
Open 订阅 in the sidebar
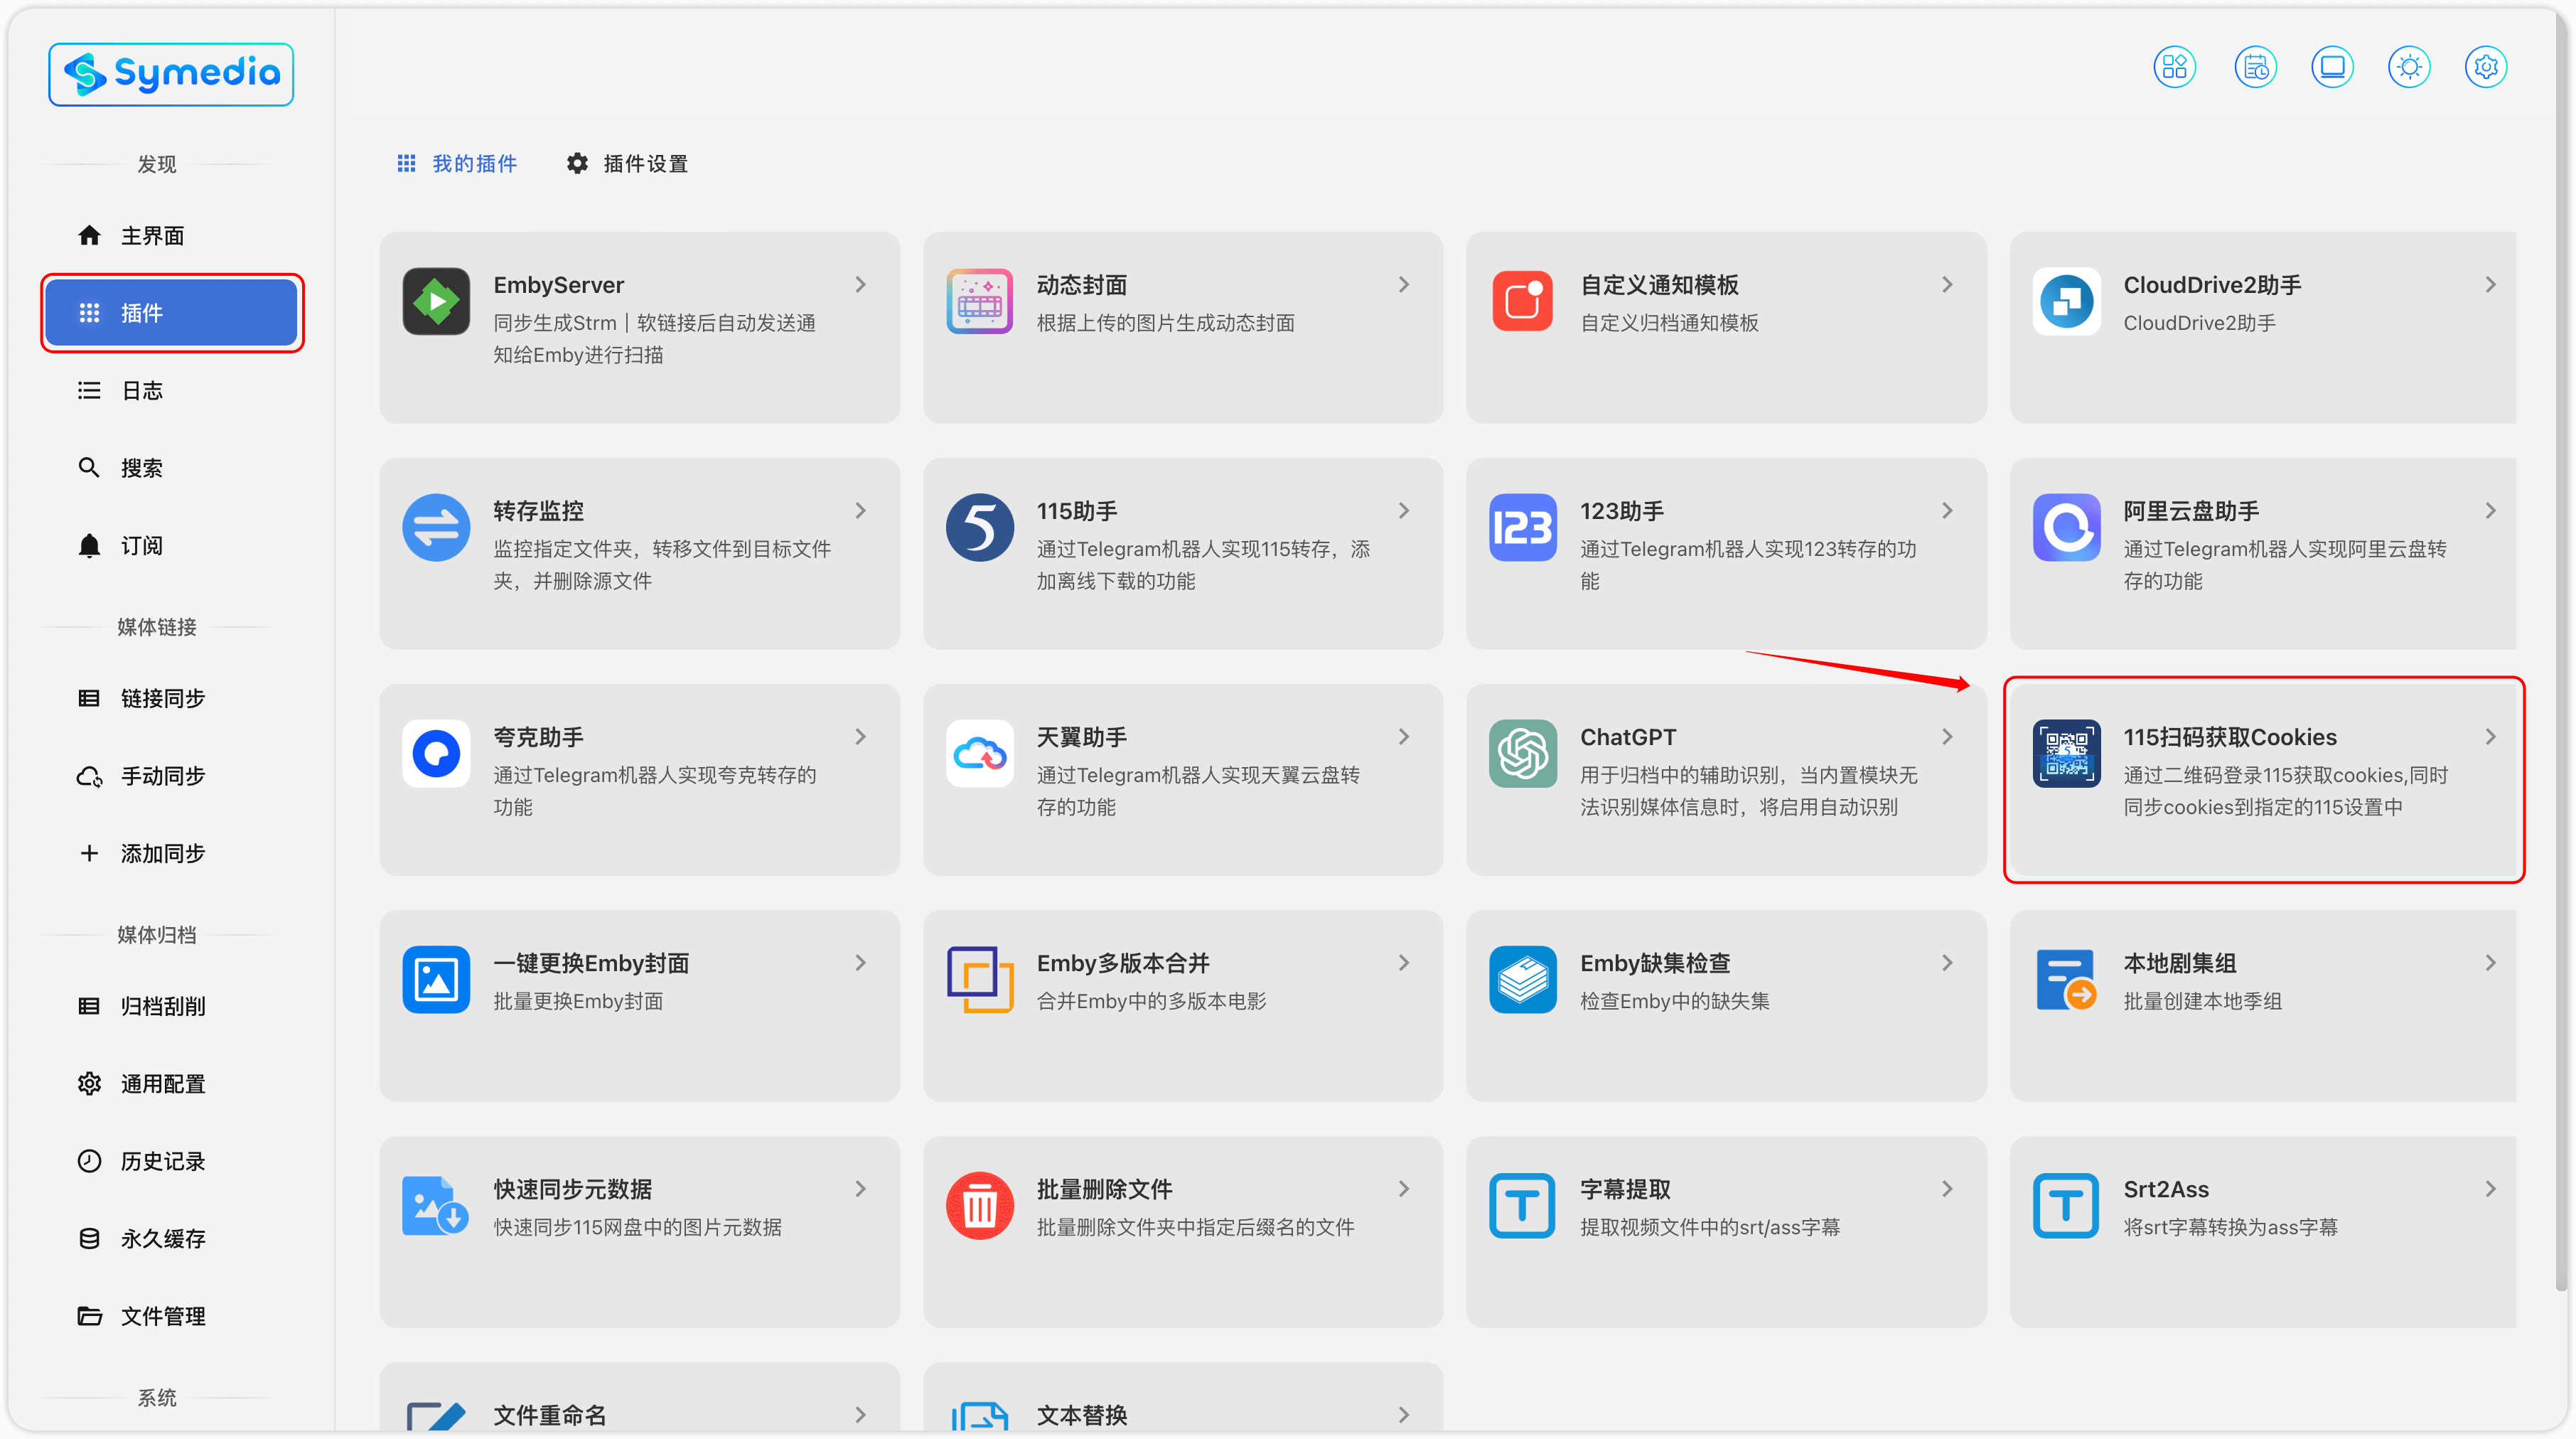(x=172, y=545)
